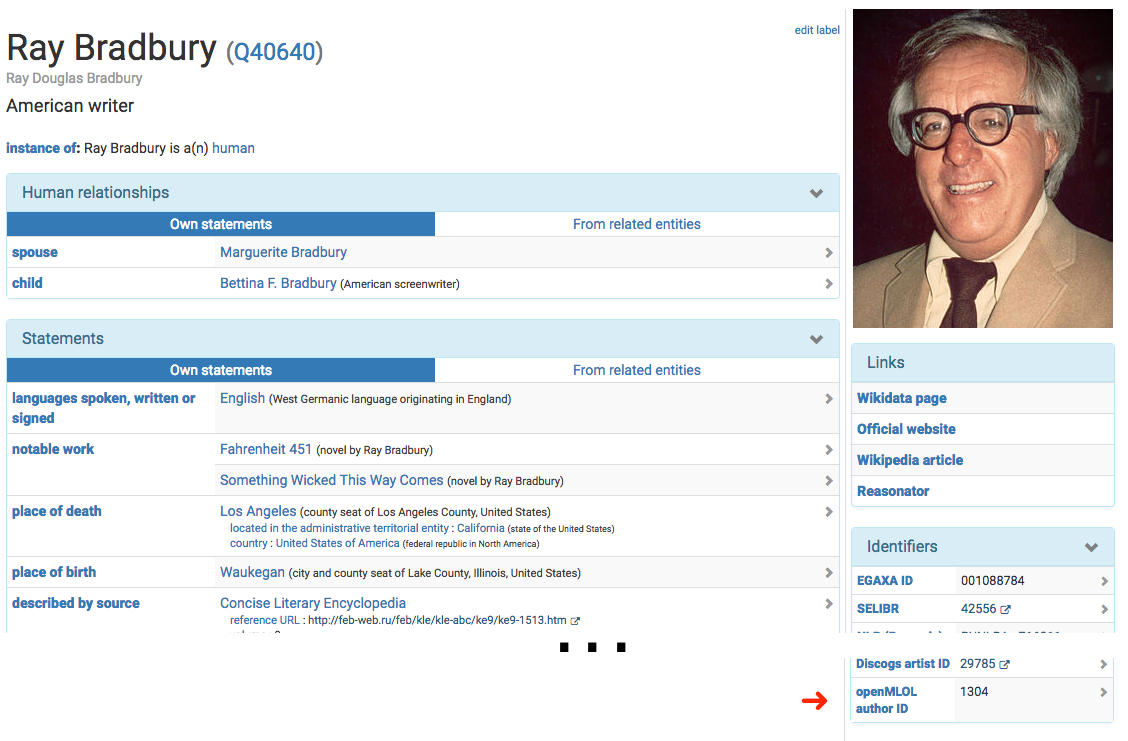
Task: Click the located in the administrative territorial entity link
Action: (340, 528)
